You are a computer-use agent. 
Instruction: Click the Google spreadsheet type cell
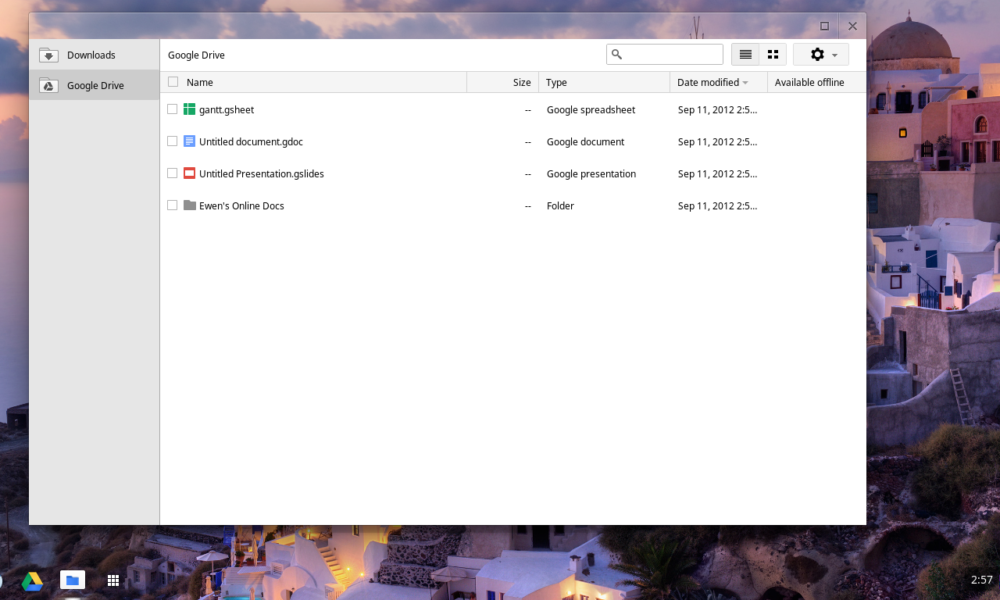coord(591,110)
